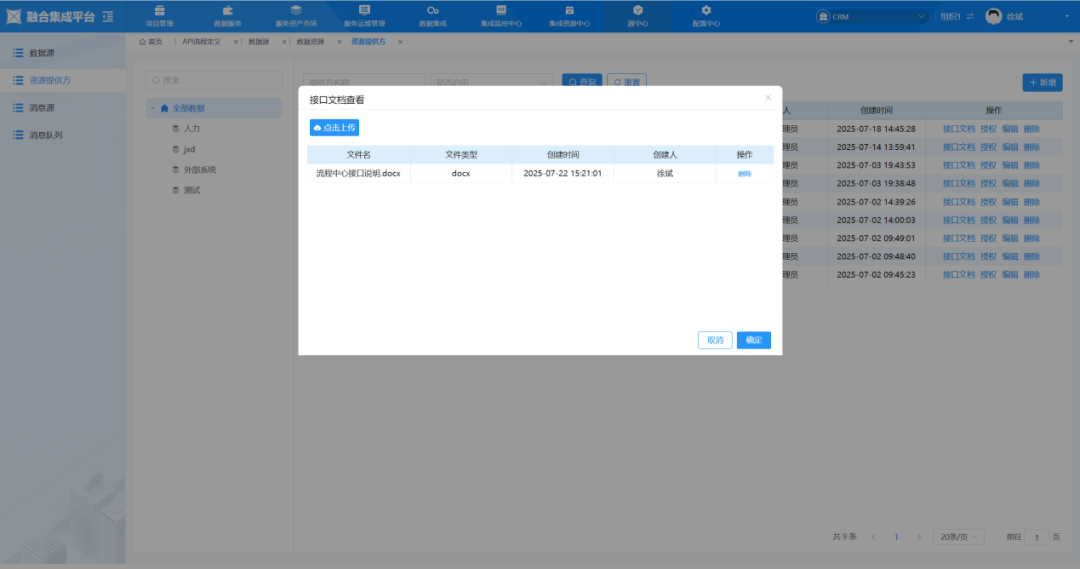Open 集成监控中心 icon in top navigation
1080x569 pixels.
[501, 11]
